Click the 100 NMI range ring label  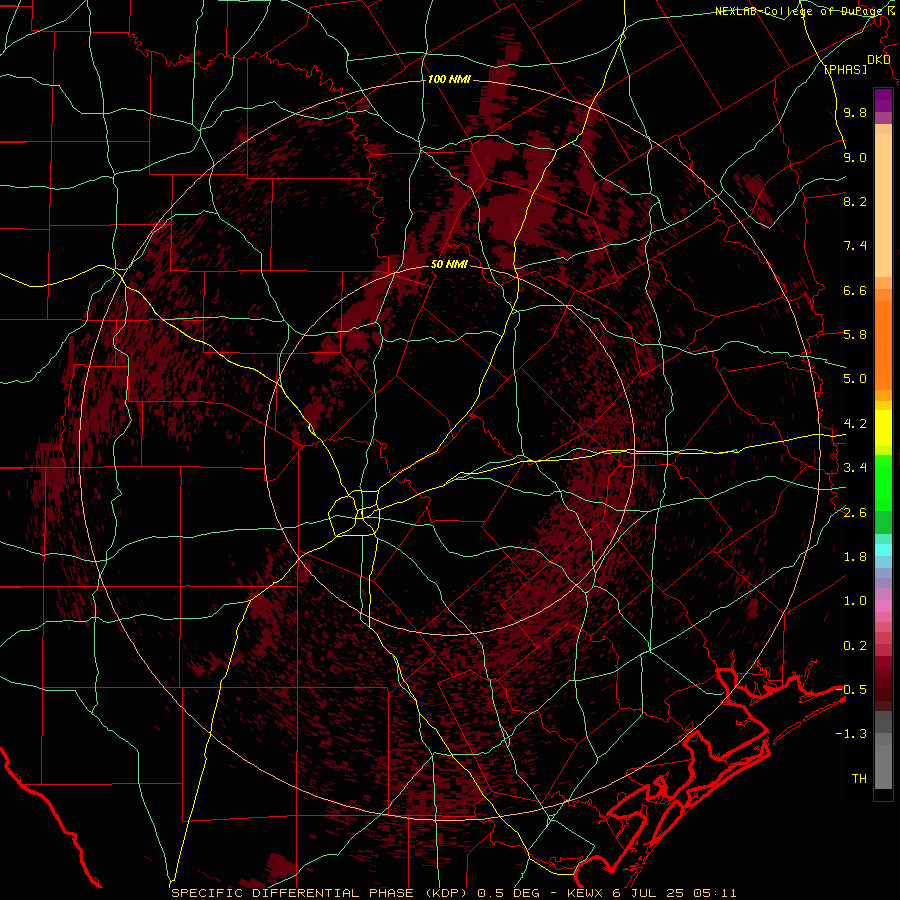coord(449,79)
